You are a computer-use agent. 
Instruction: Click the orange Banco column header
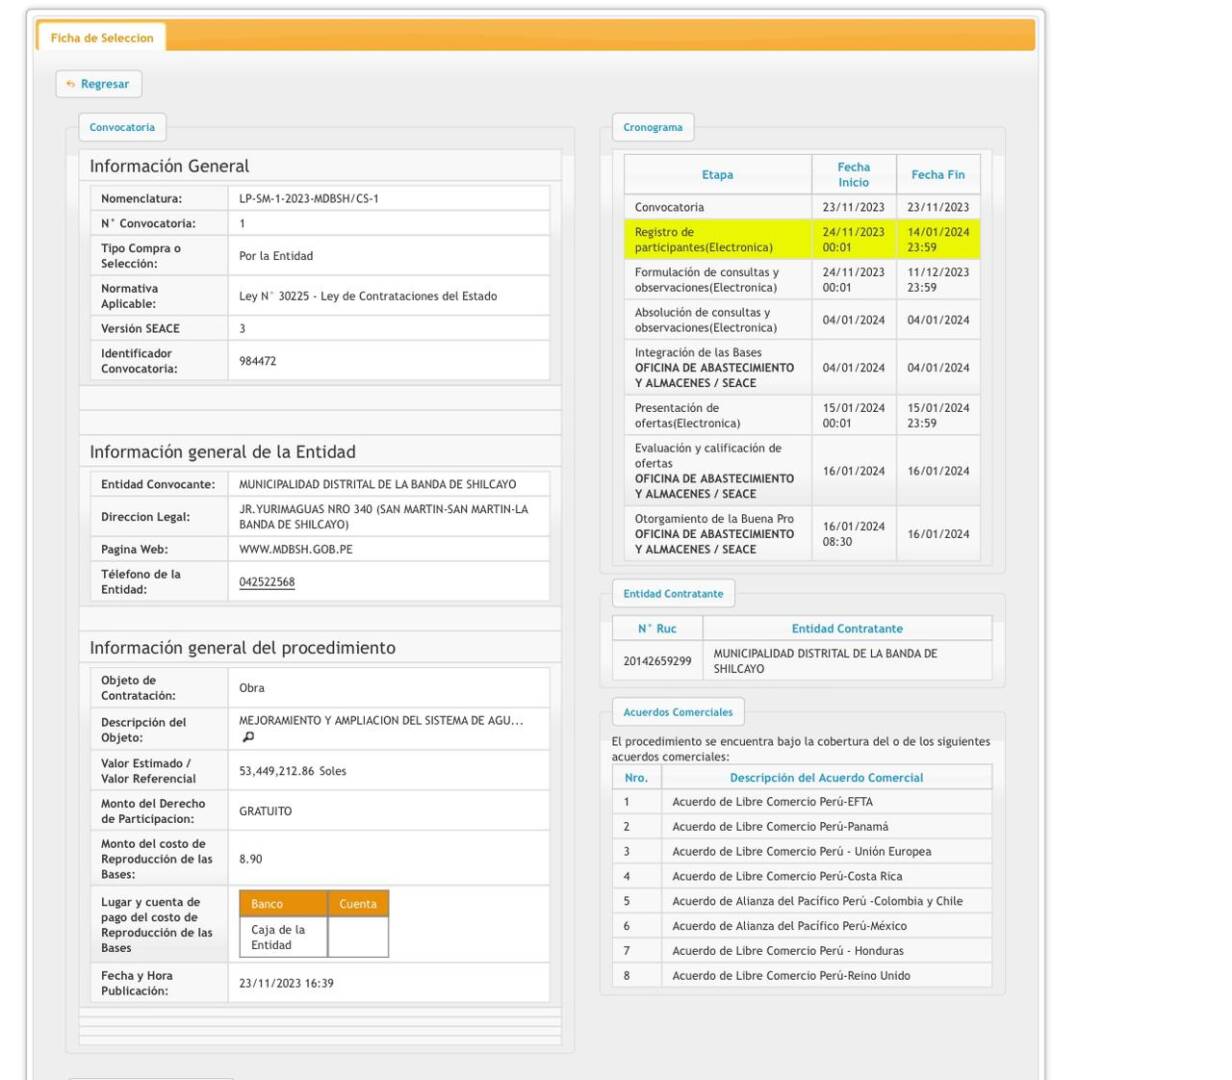267,904
